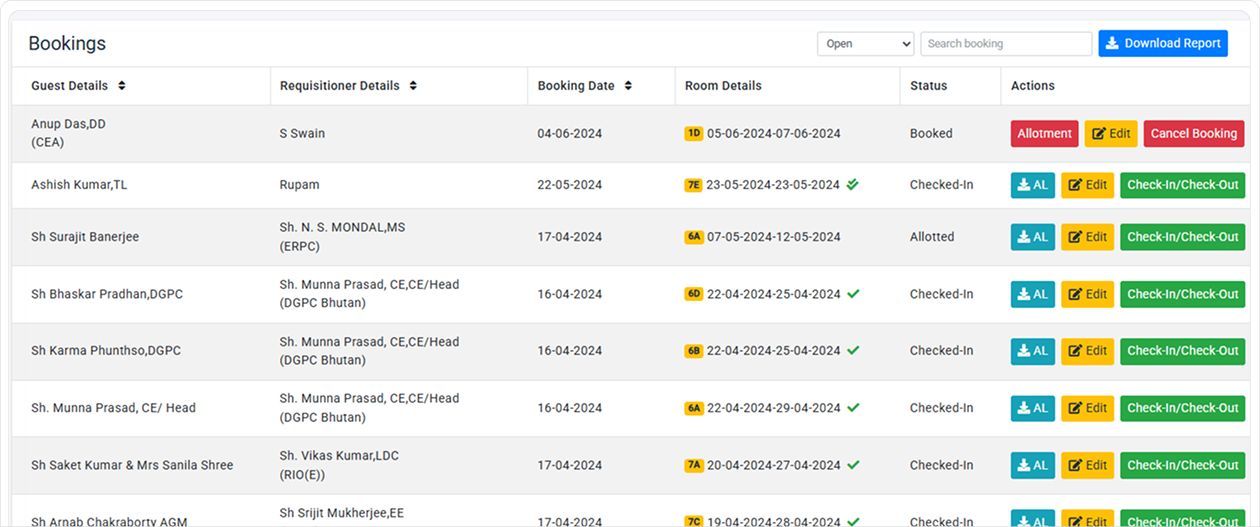Click room badge 1D for Anup Das
The height and width of the screenshot is (527, 1260).
pos(693,133)
